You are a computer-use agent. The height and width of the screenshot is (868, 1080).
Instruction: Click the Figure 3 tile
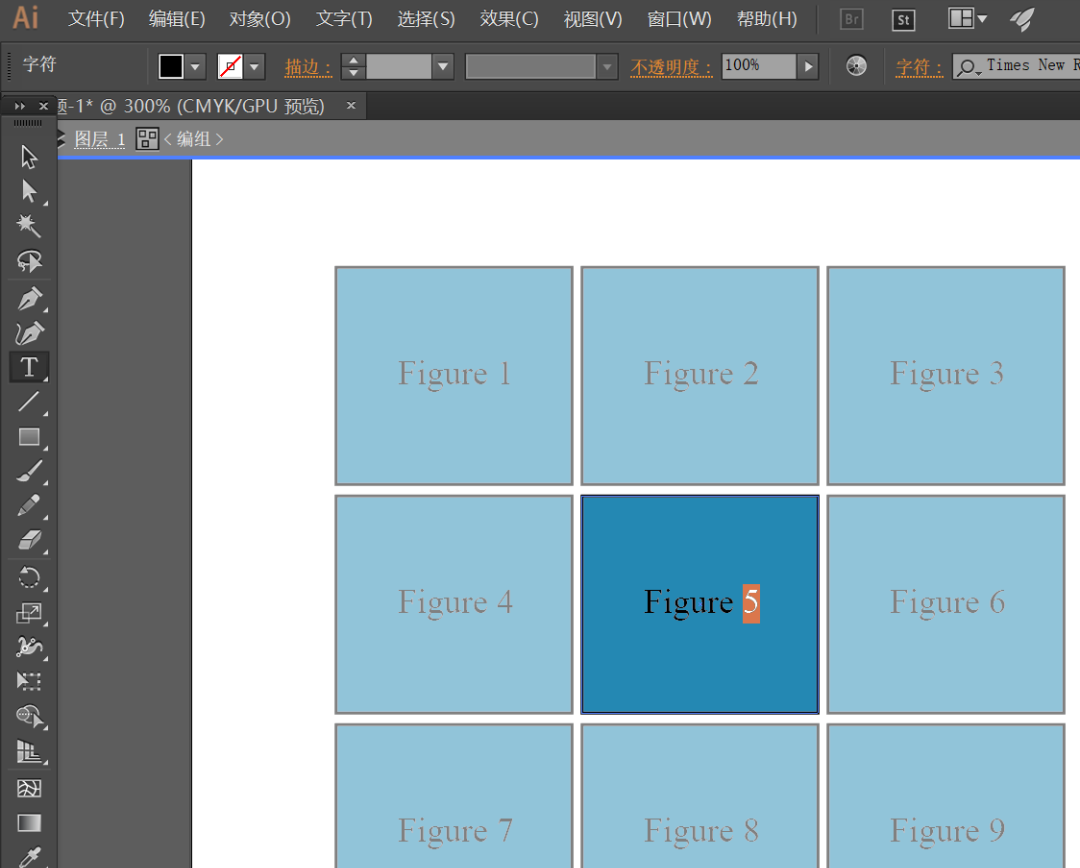[x=946, y=375]
